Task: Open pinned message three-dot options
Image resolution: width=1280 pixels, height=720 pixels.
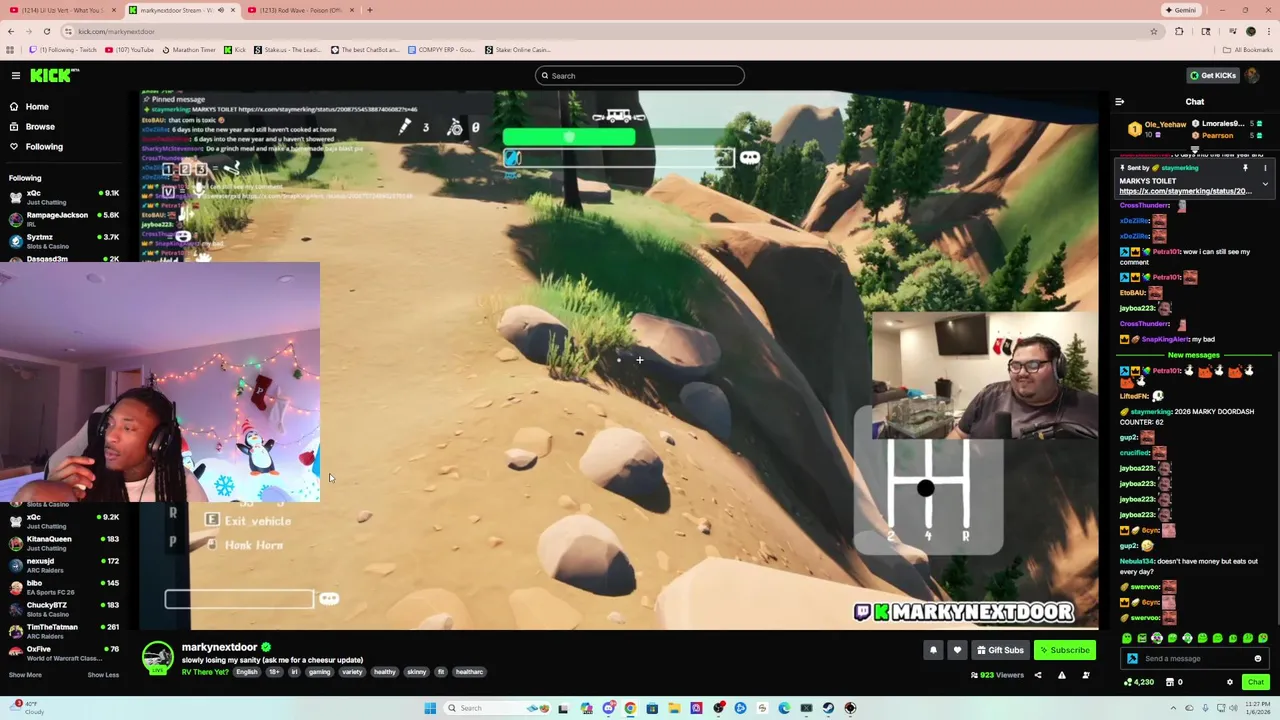Action: [1265, 168]
